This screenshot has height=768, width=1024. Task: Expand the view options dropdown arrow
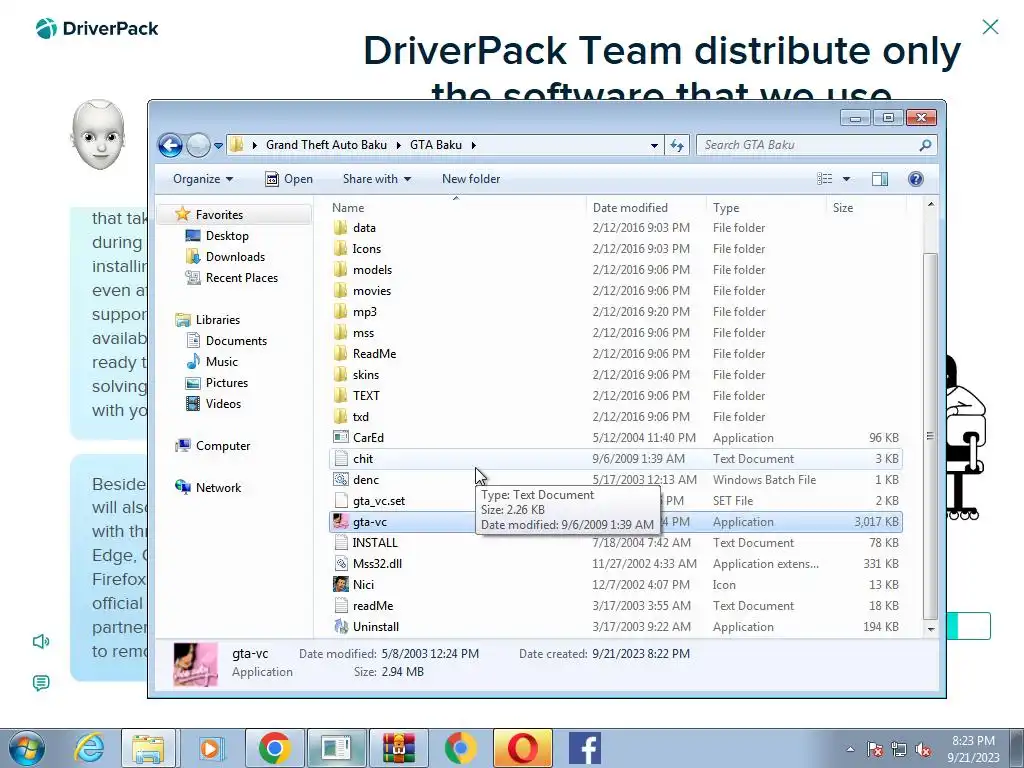[x=846, y=179]
